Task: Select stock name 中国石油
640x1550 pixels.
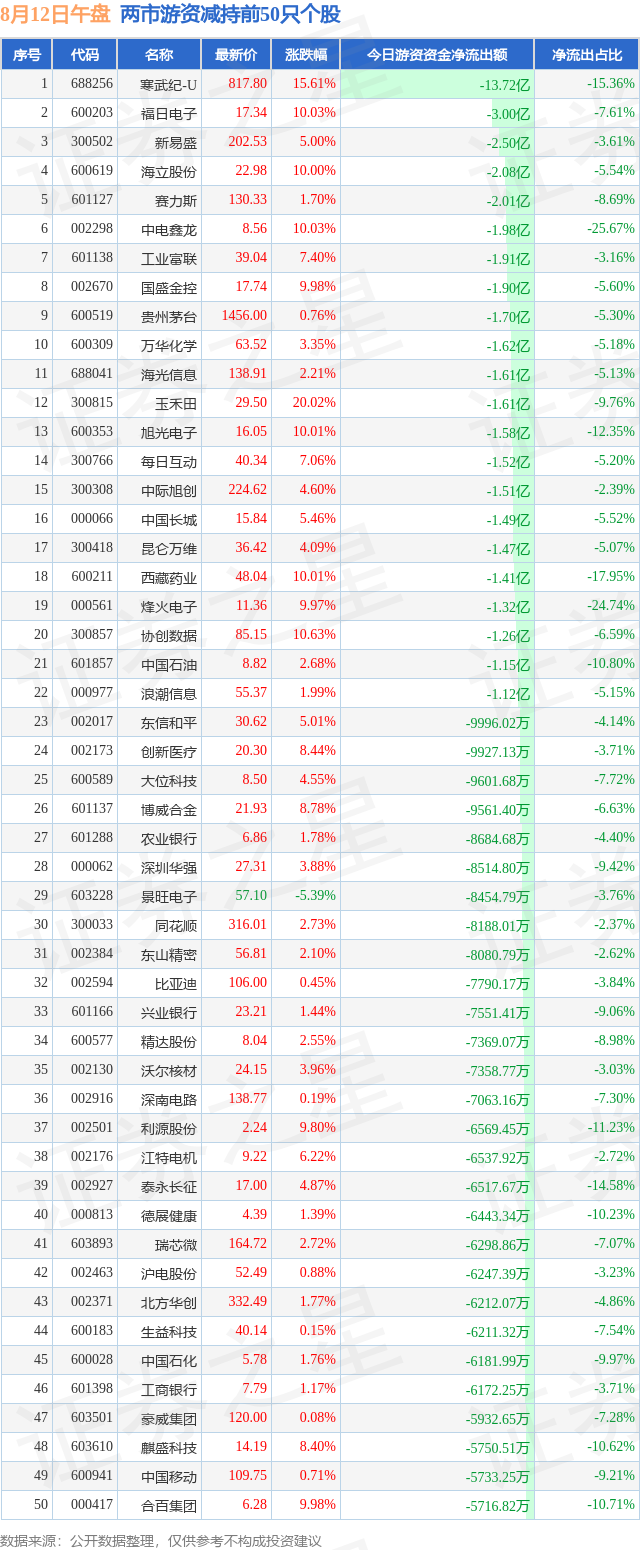Action: pos(169,665)
